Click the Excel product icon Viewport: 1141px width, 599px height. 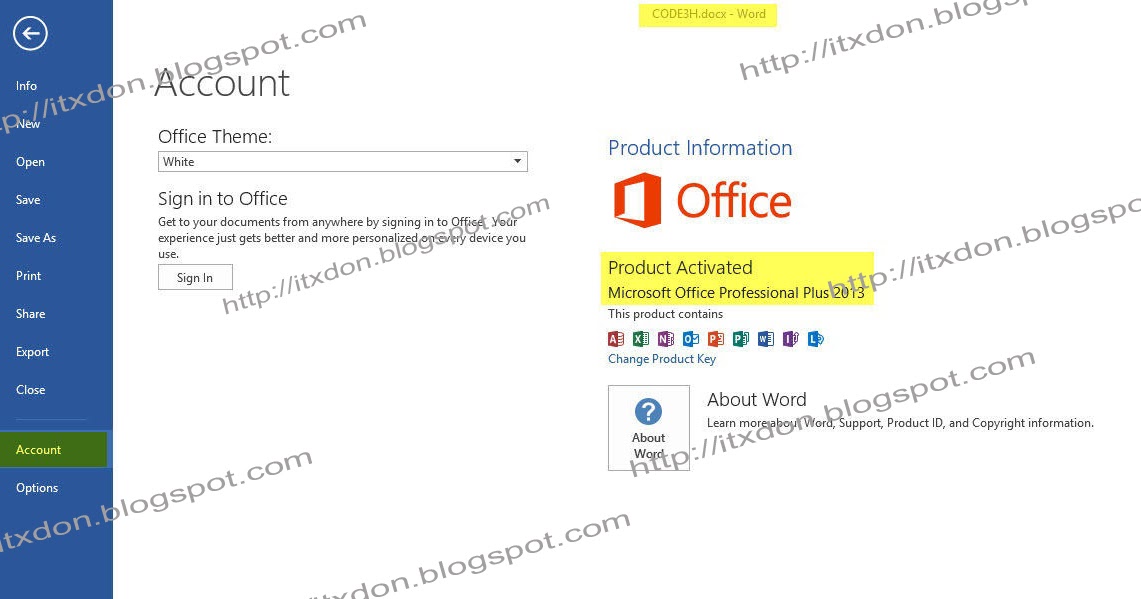[641, 338]
